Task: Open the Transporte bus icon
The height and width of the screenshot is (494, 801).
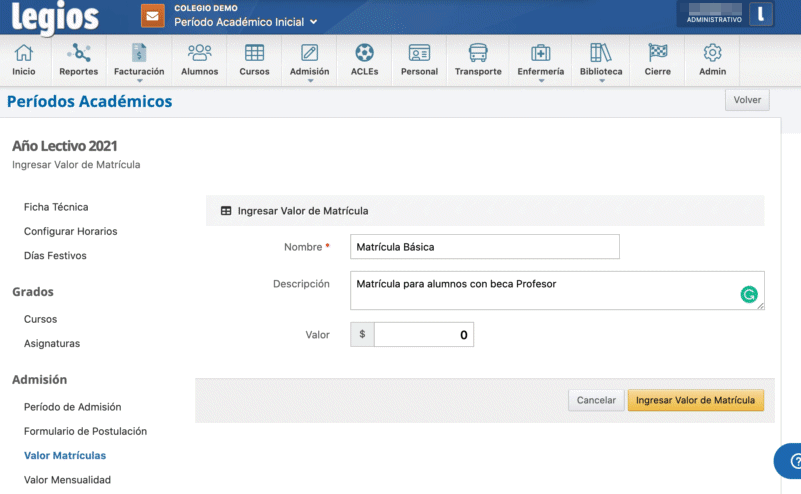Action: point(478,54)
